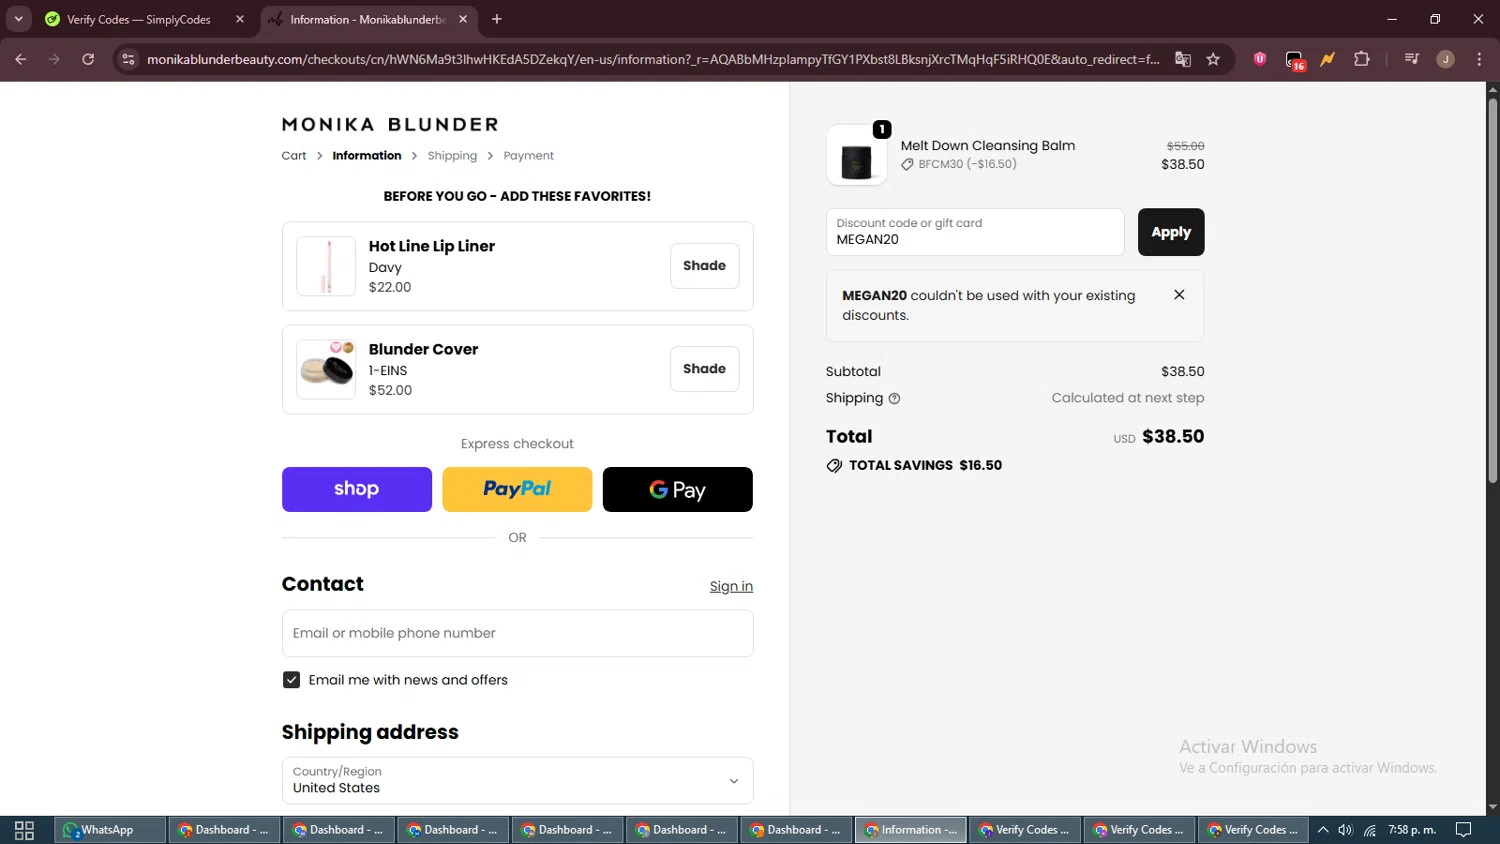Screen dimensions: 1500x844
Task: Pay with Google Pay express button
Action: [678, 489]
